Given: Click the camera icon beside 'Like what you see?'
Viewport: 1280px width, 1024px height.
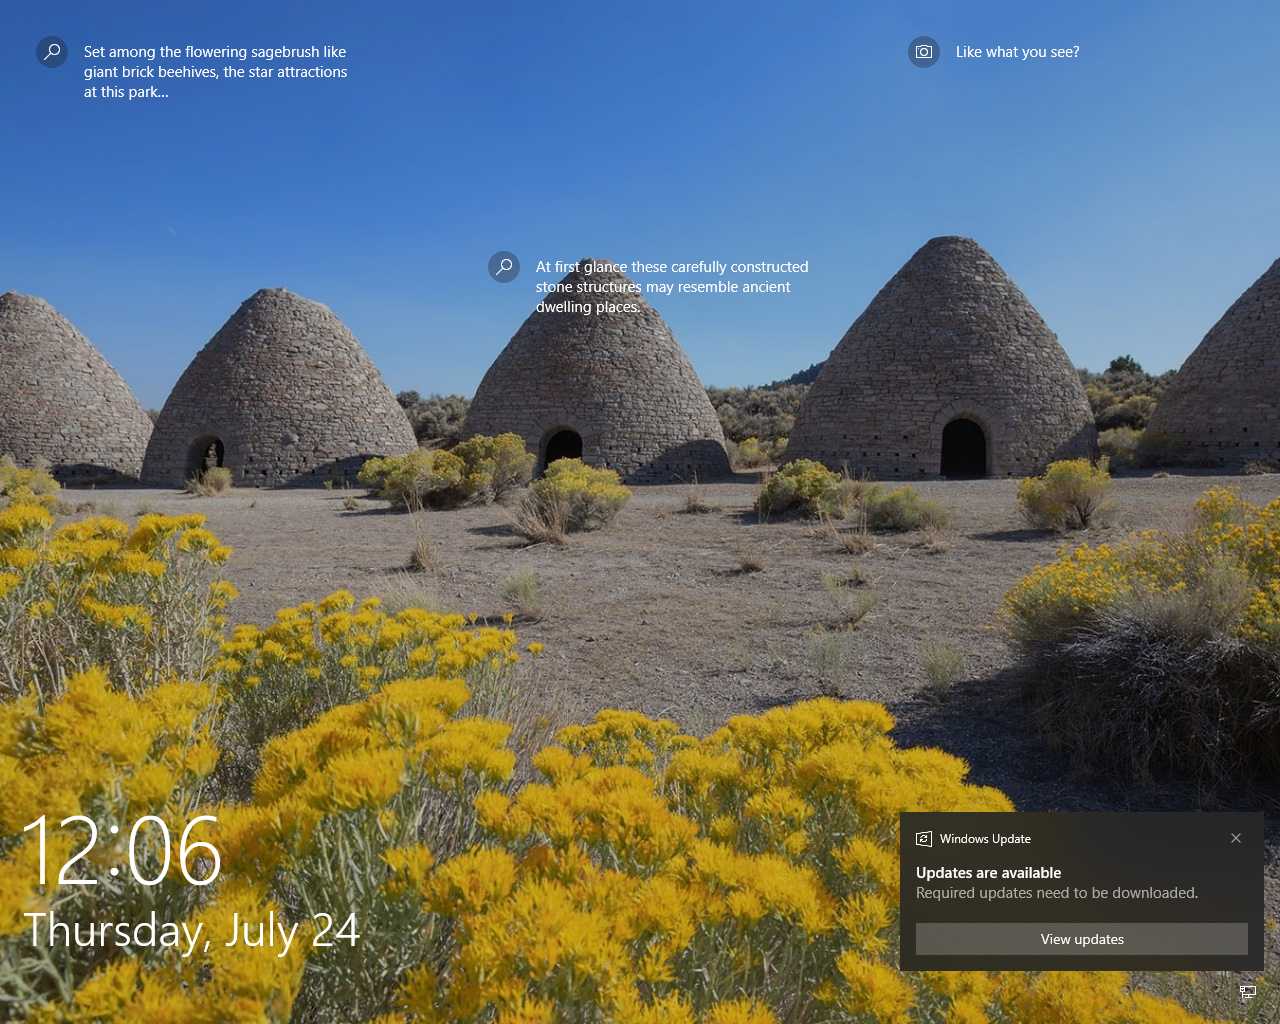Looking at the screenshot, I should point(924,52).
